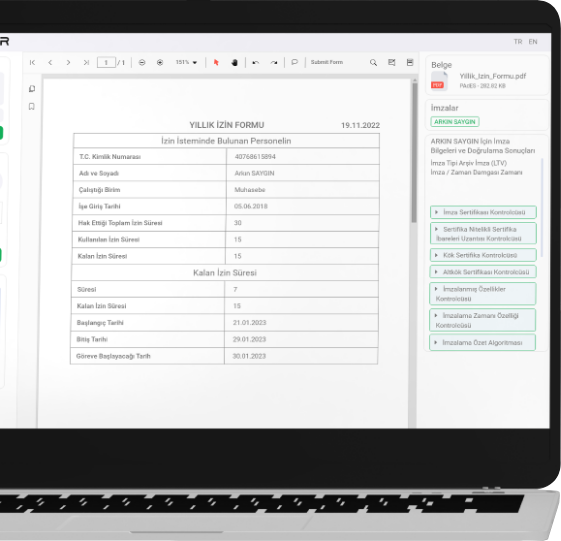This screenshot has height=541, width=561.
Task: Activate the hand pan tool
Action: tap(234, 63)
